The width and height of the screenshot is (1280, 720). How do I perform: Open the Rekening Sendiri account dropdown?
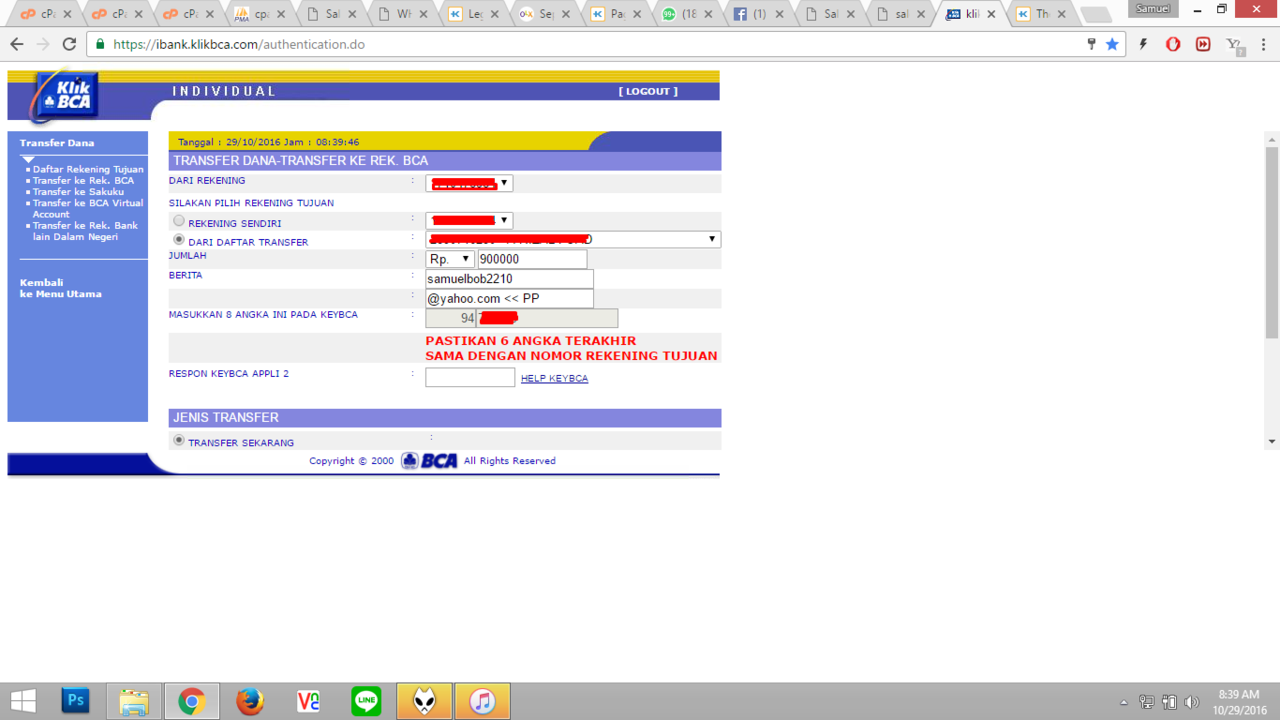(469, 220)
